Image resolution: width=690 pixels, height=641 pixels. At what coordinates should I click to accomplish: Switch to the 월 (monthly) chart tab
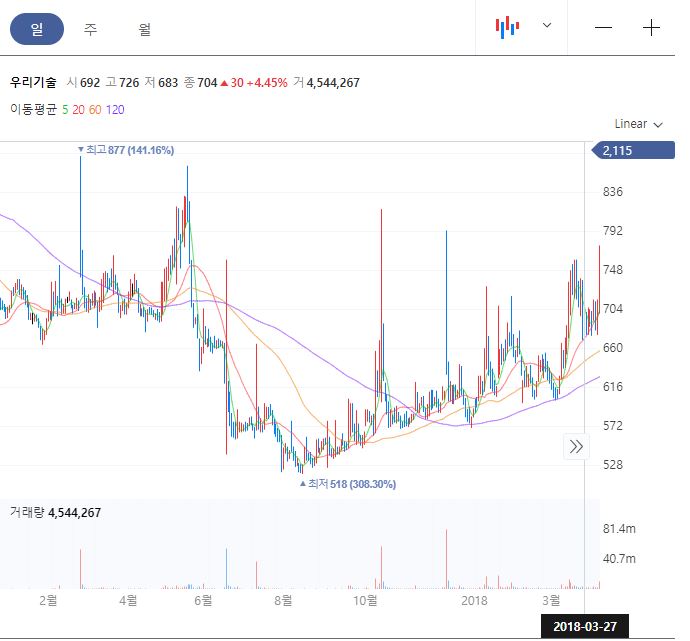[144, 29]
